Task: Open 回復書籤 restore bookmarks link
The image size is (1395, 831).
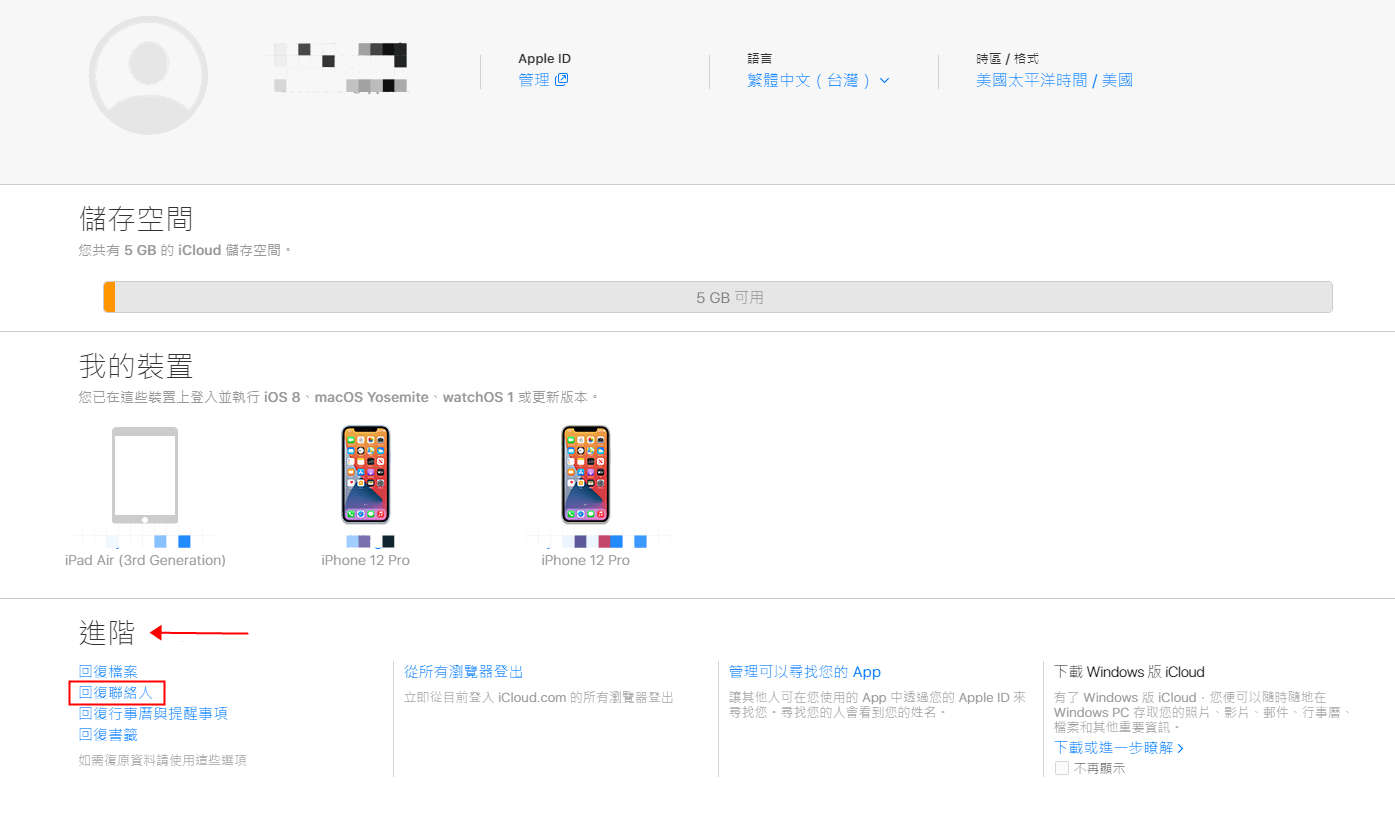Action: point(108,735)
